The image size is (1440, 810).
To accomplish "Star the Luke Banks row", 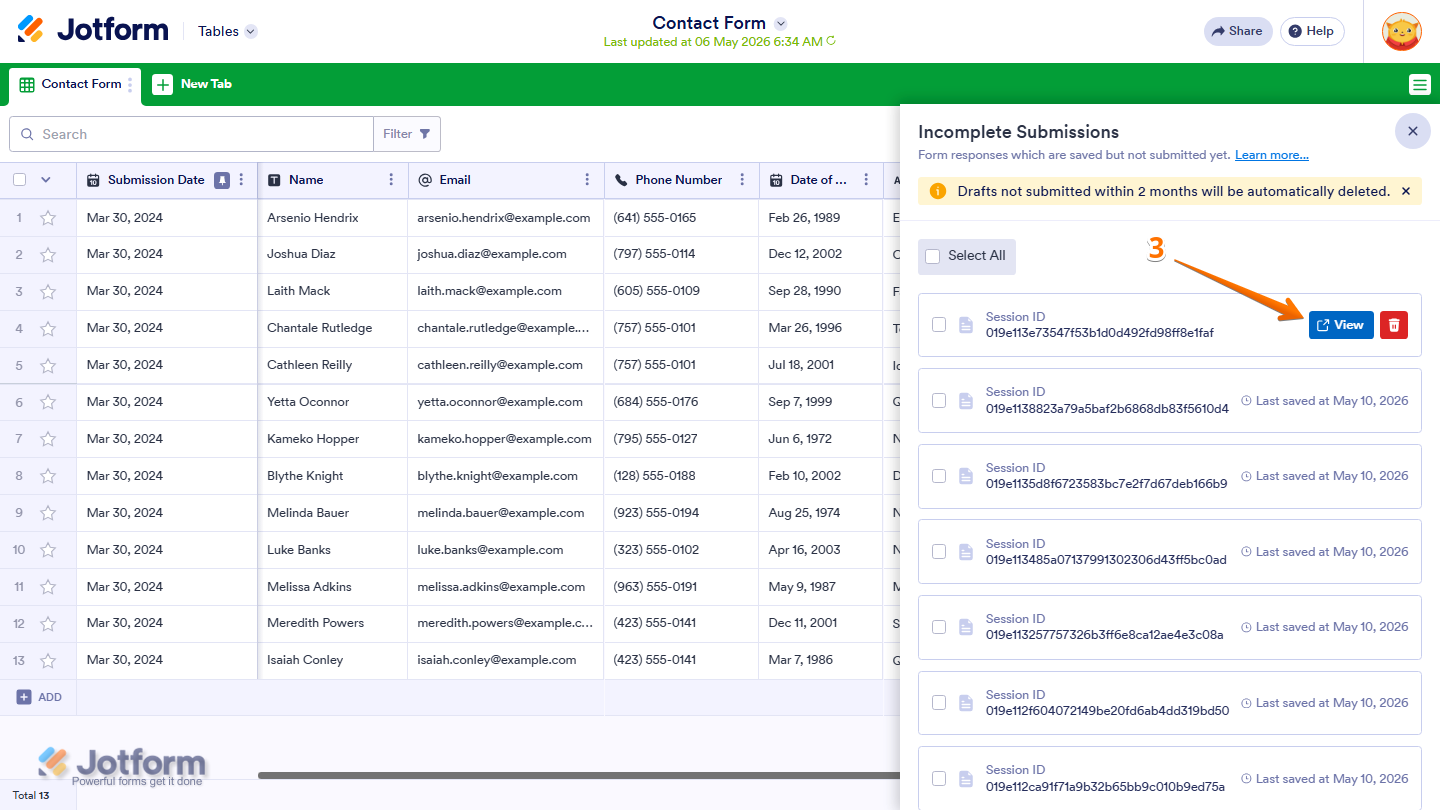I will point(47,551).
